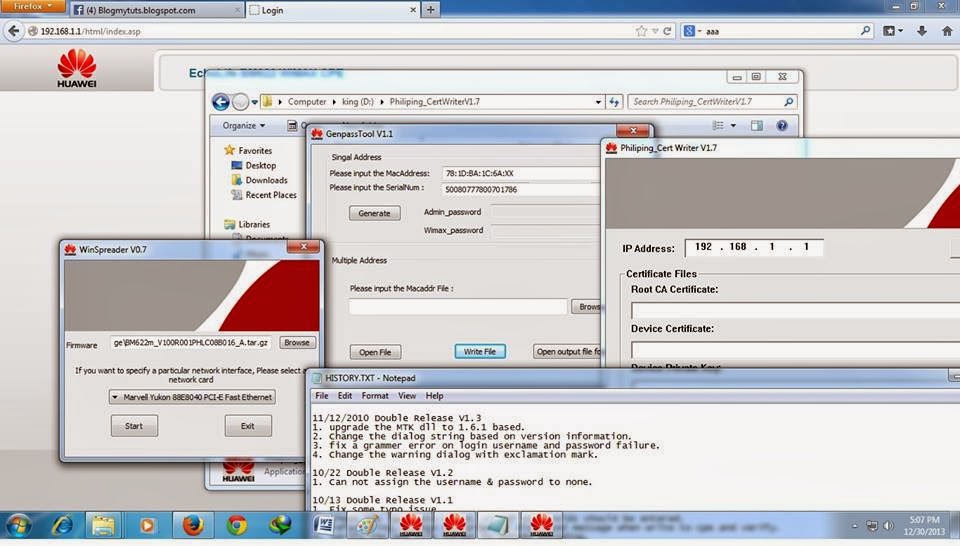Viewport: 960px width, 546px height.
Task: Click the Explorer forward arrow button
Action: coord(240,102)
